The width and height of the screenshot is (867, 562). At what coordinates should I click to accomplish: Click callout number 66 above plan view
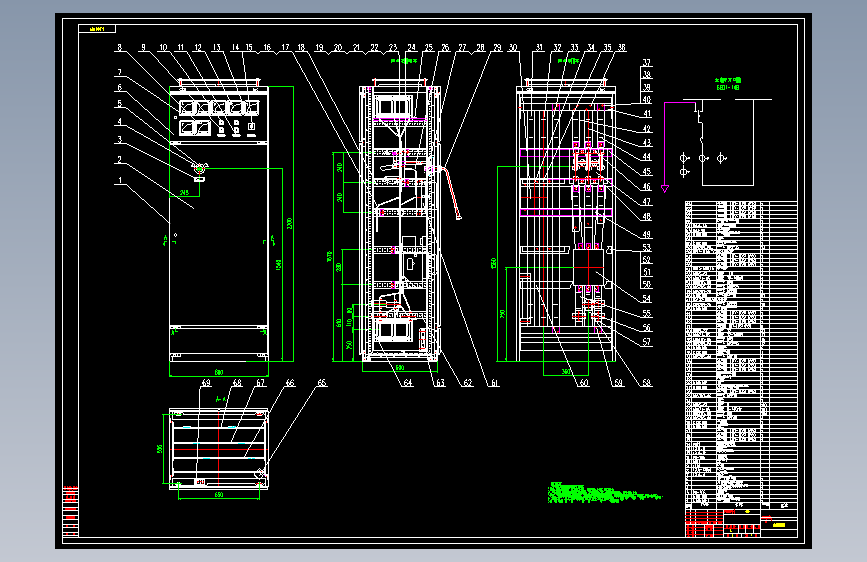point(290,383)
